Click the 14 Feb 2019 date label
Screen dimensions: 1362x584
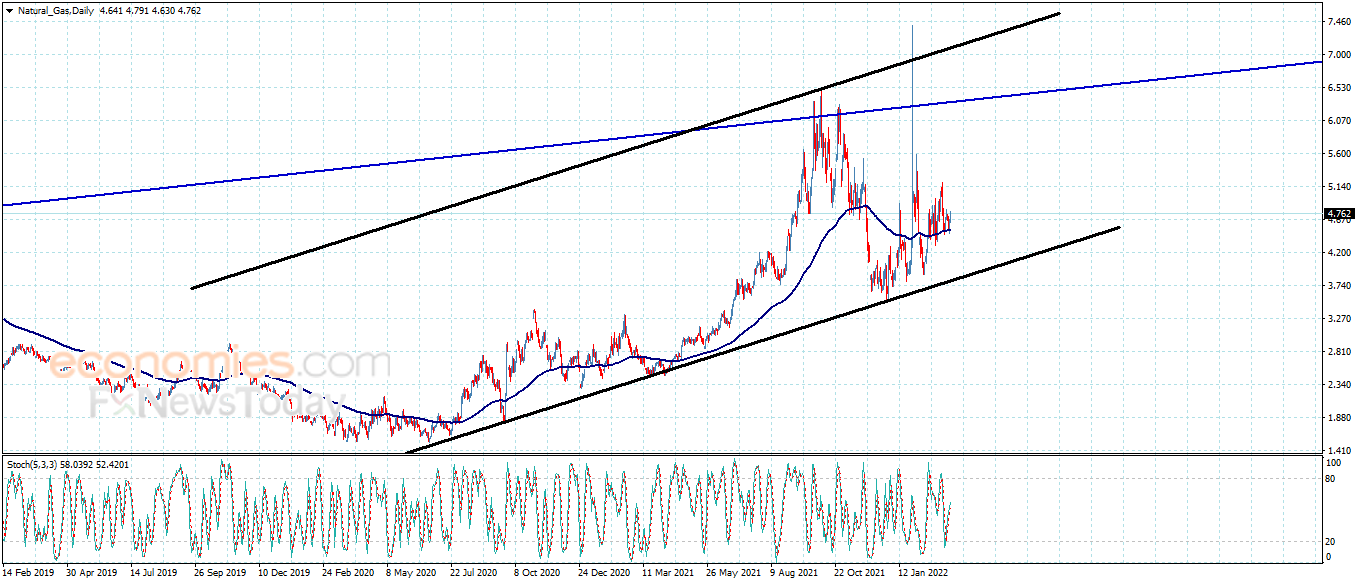[x=30, y=574]
